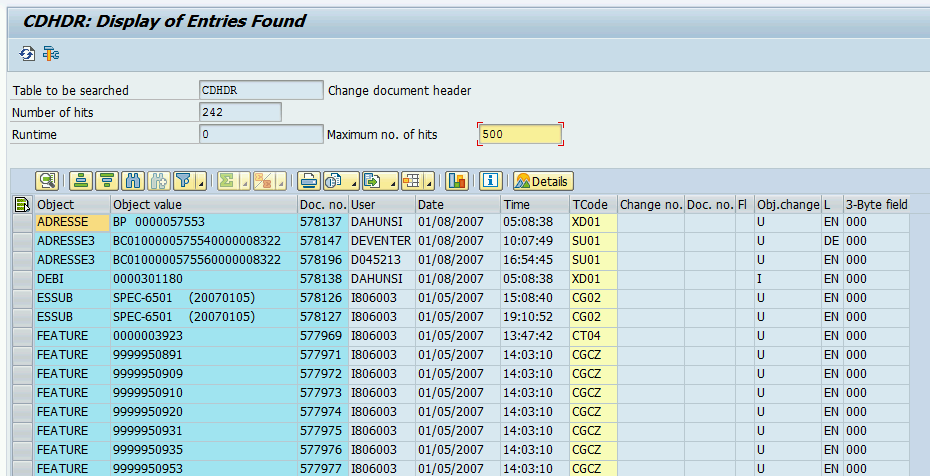Sort the list in ascending order
930x476 pixels.
(x=81, y=181)
